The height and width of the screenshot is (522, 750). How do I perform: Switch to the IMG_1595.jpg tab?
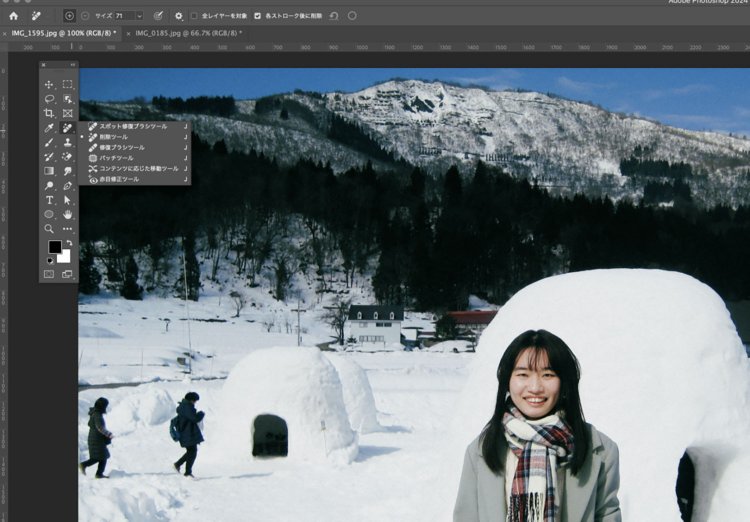pos(64,33)
